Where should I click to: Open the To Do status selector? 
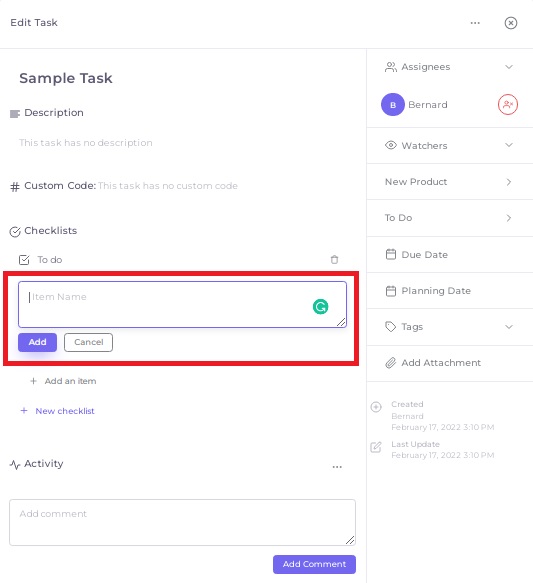pos(450,218)
